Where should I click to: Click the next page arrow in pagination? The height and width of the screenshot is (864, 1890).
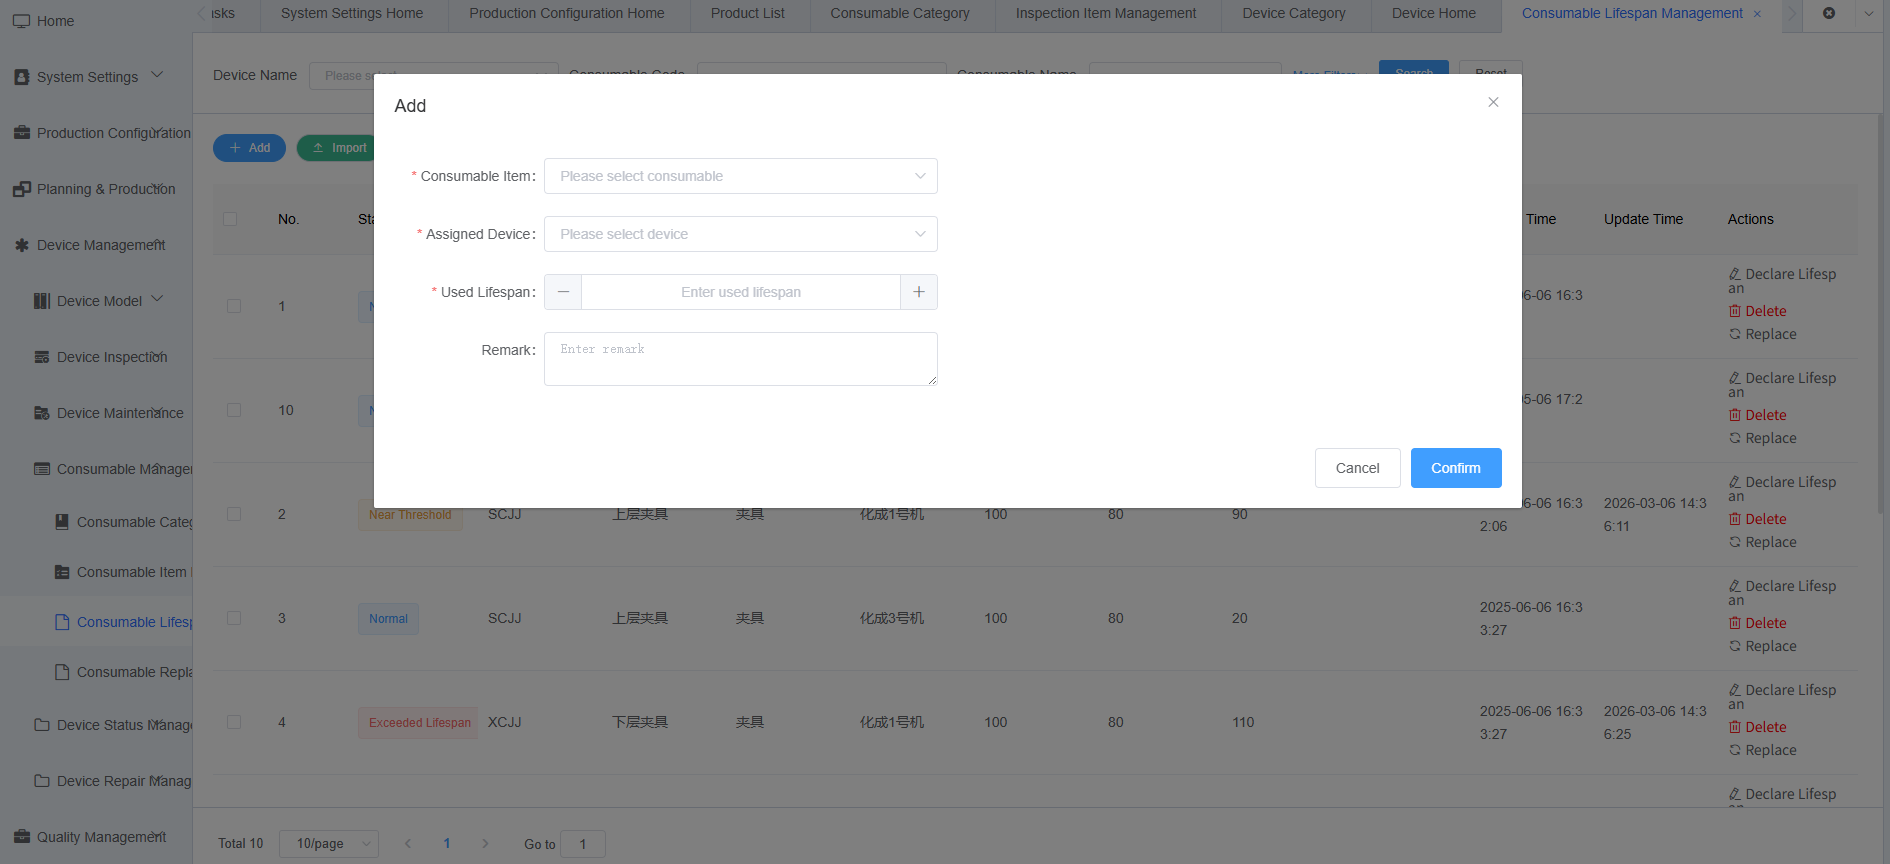pyautogui.click(x=485, y=844)
